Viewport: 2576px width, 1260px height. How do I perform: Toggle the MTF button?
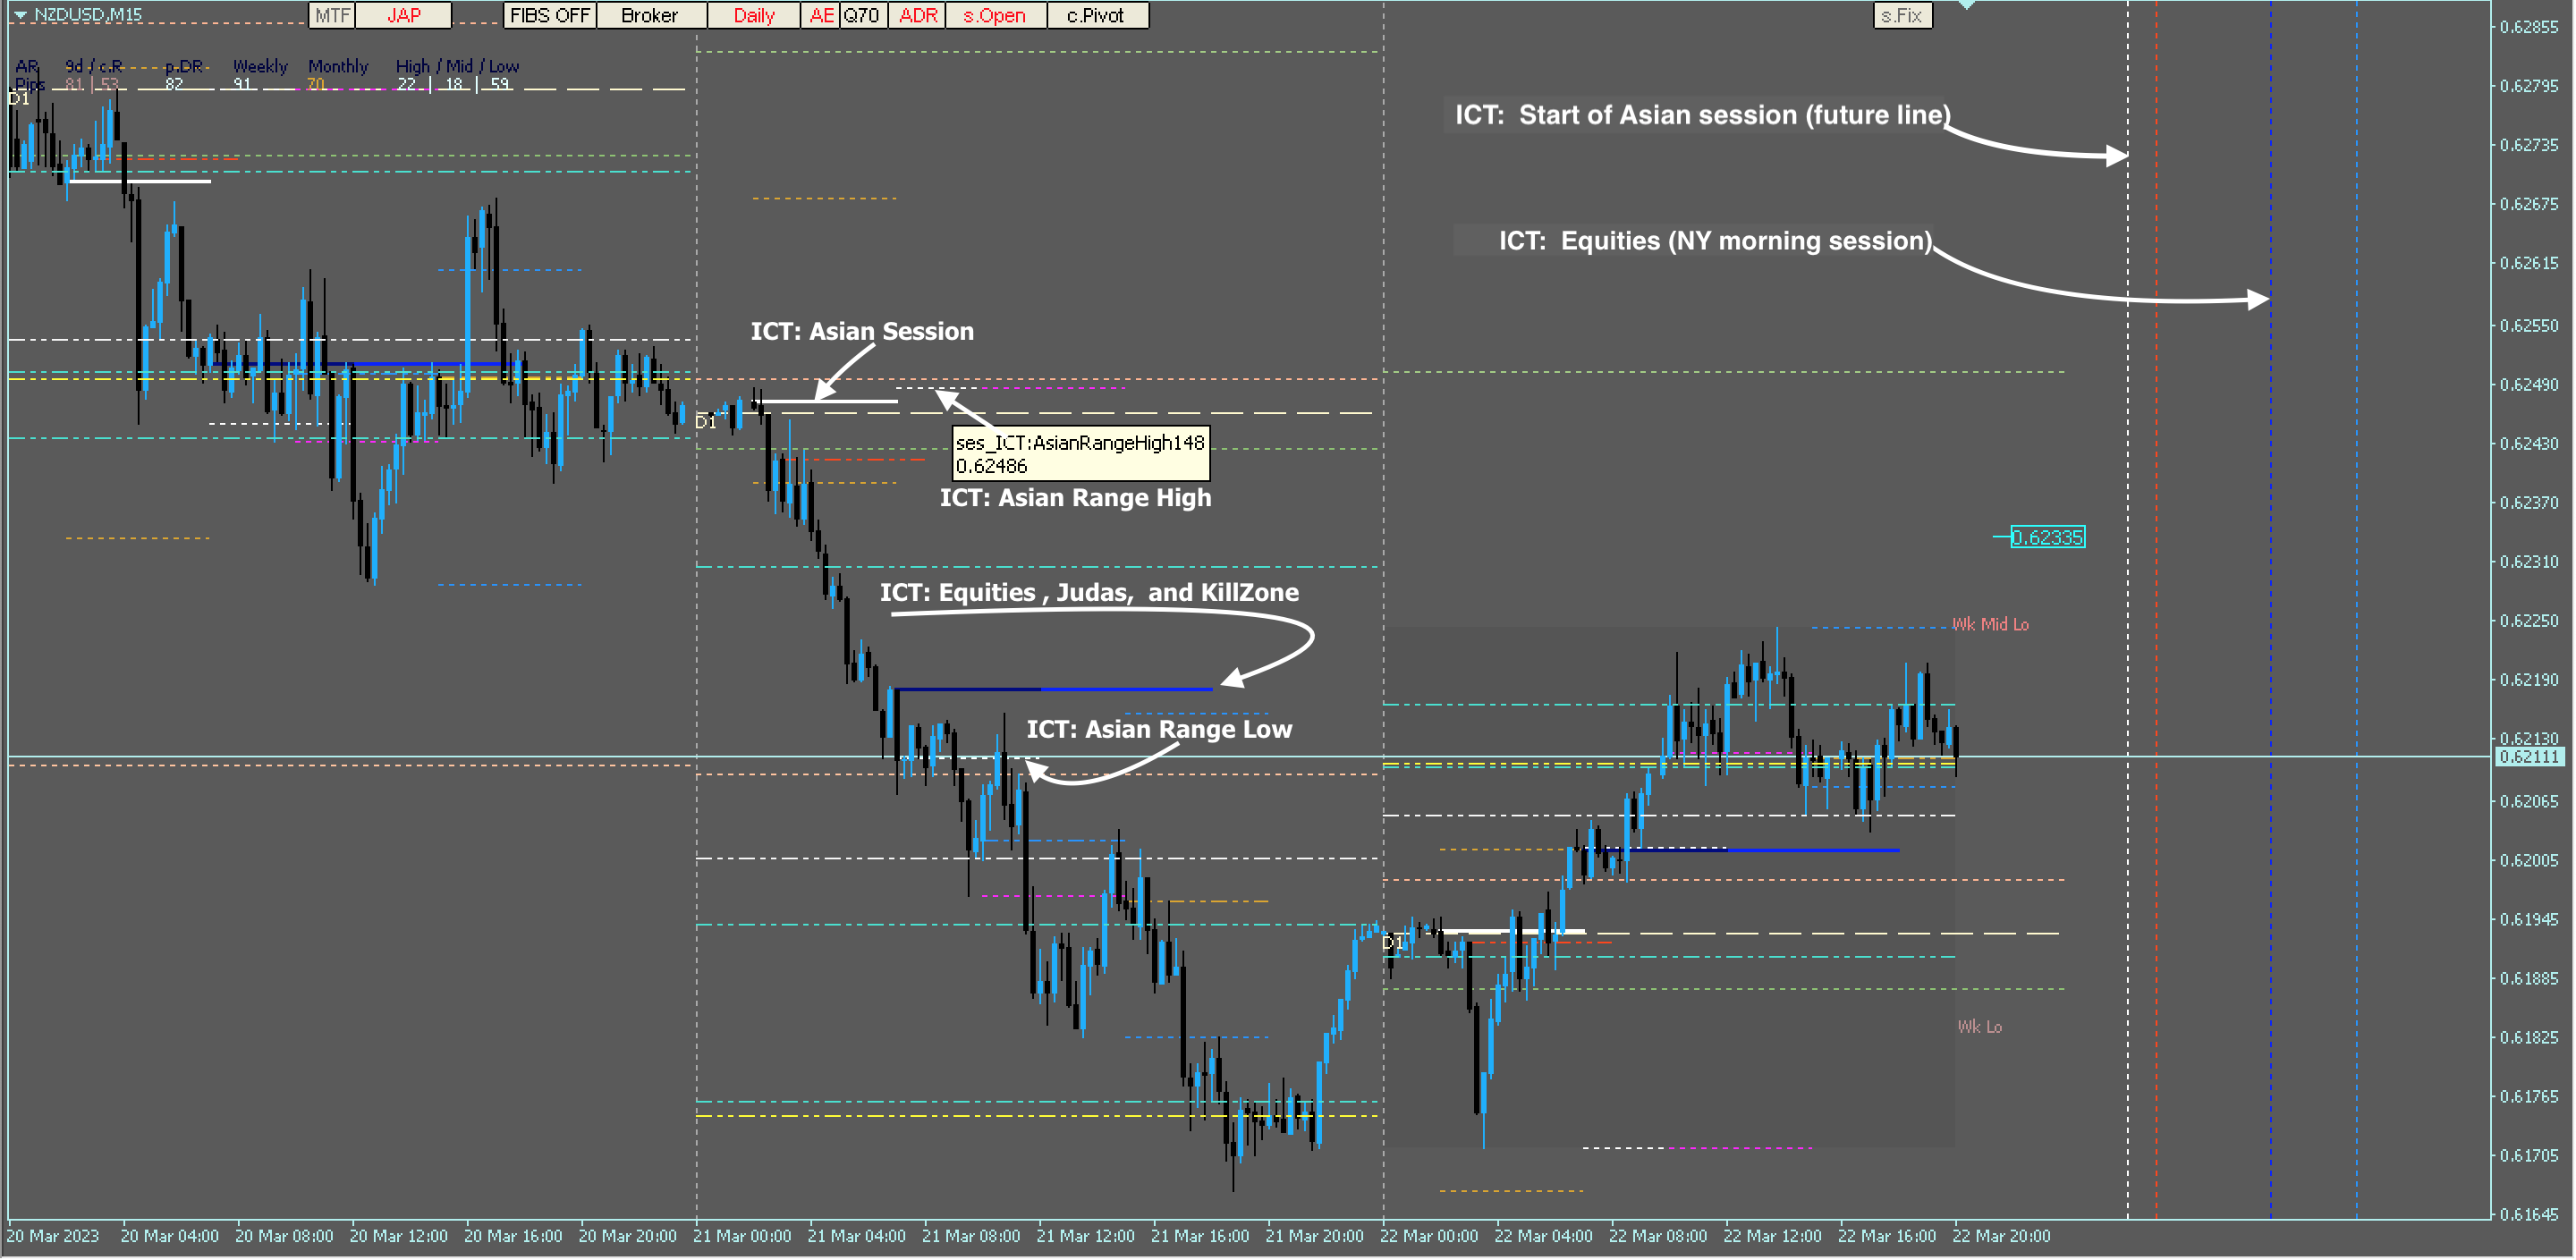[332, 15]
